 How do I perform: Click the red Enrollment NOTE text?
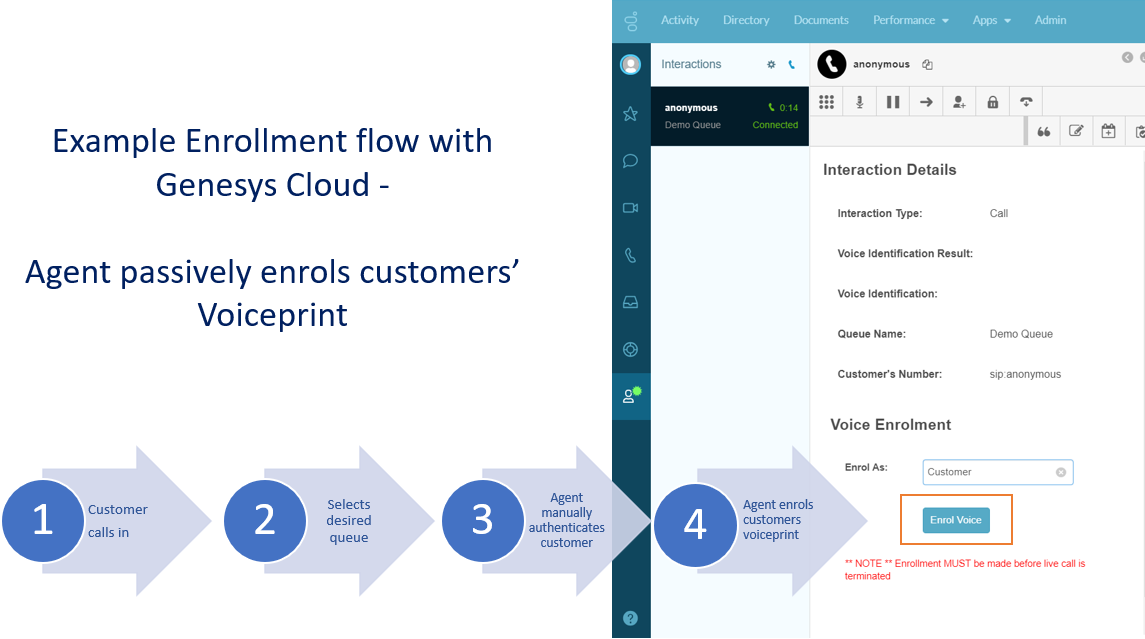[x=965, y=570]
